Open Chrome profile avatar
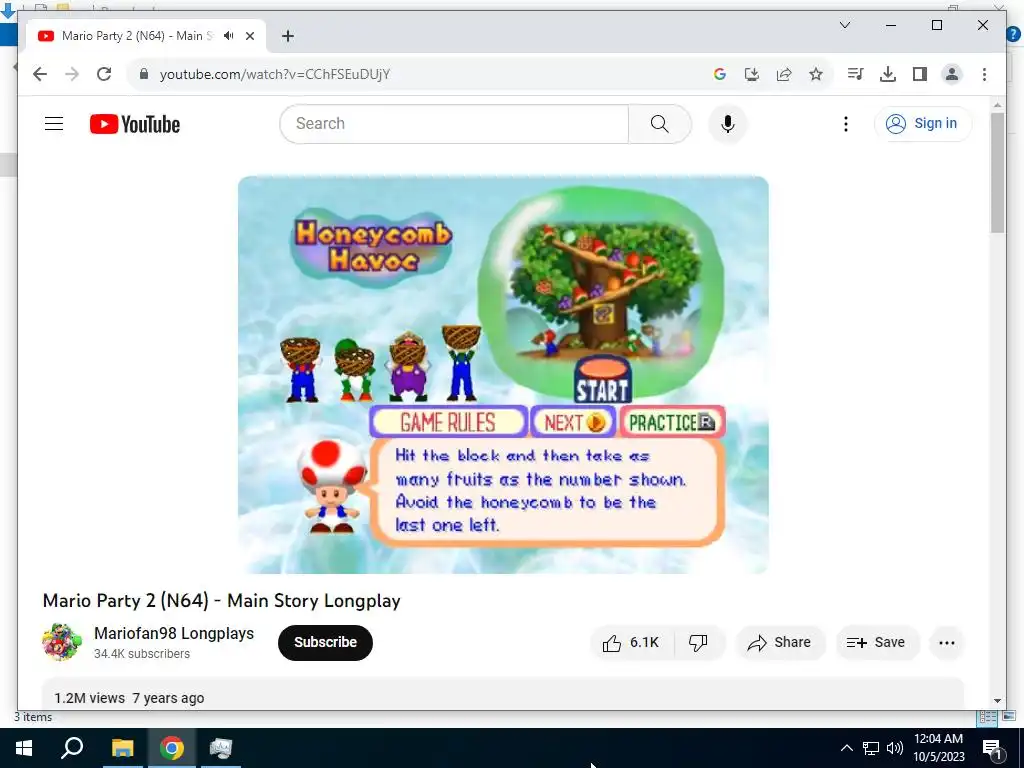Viewport: 1024px width, 768px height. [x=952, y=74]
